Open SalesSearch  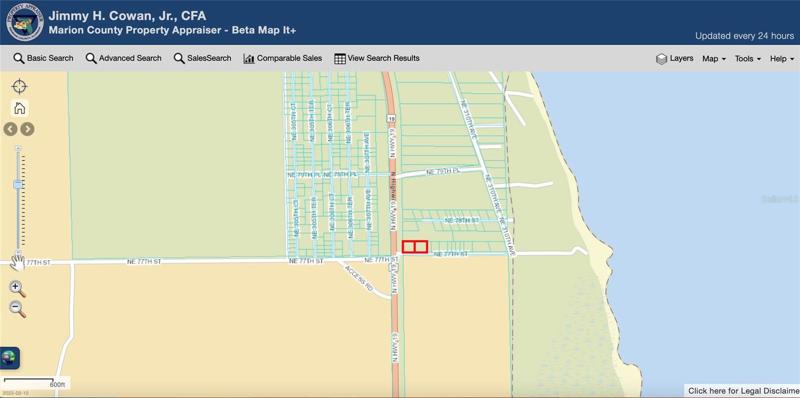coord(203,58)
